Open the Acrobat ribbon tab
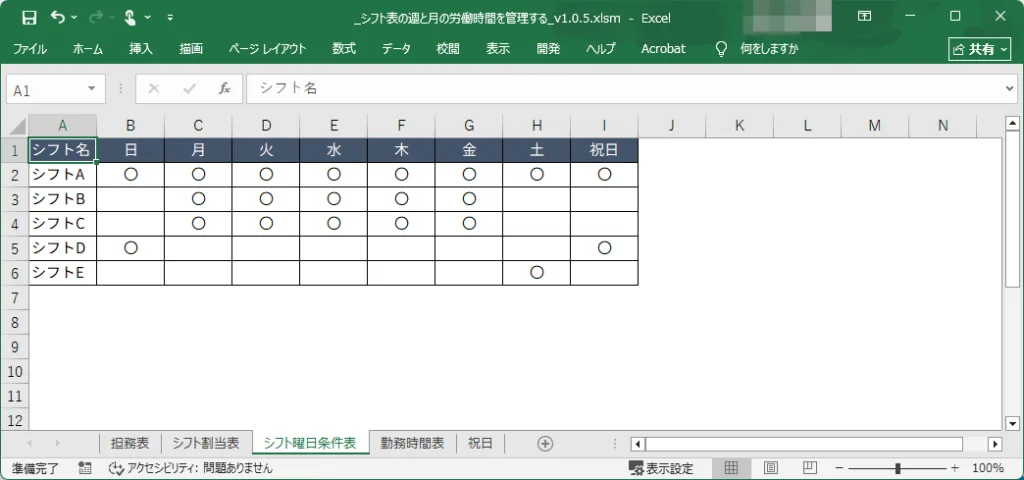 coord(664,49)
